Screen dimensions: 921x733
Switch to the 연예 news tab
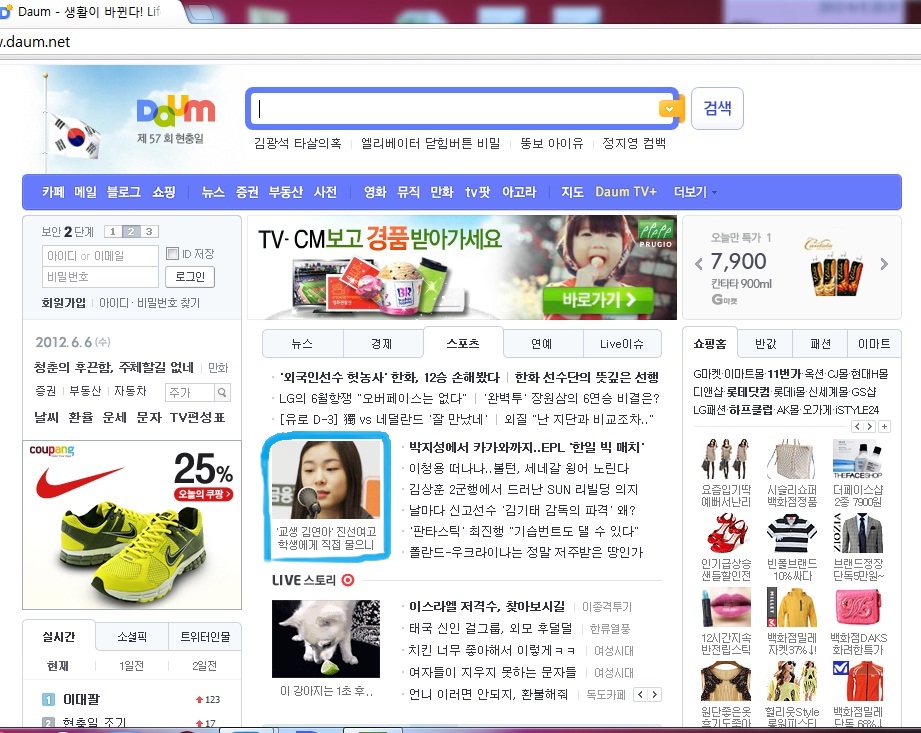click(x=542, y=344)
